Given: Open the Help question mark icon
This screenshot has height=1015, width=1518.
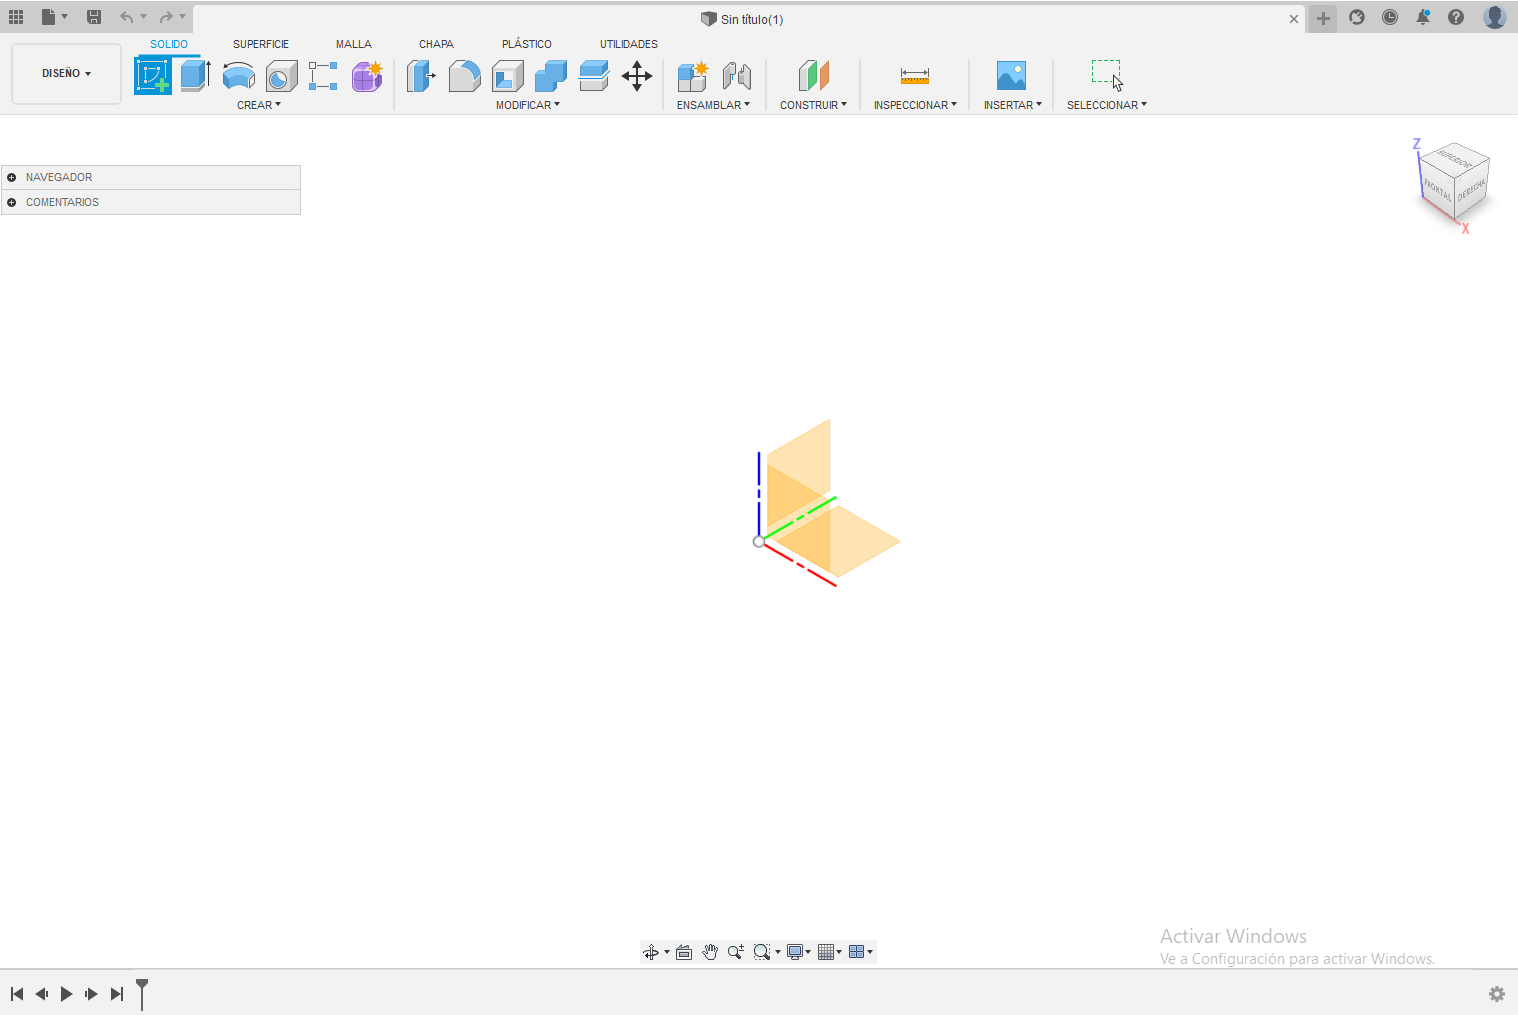Looking at the screenshot, I should pyautogui.click(x=1456, y=17).
